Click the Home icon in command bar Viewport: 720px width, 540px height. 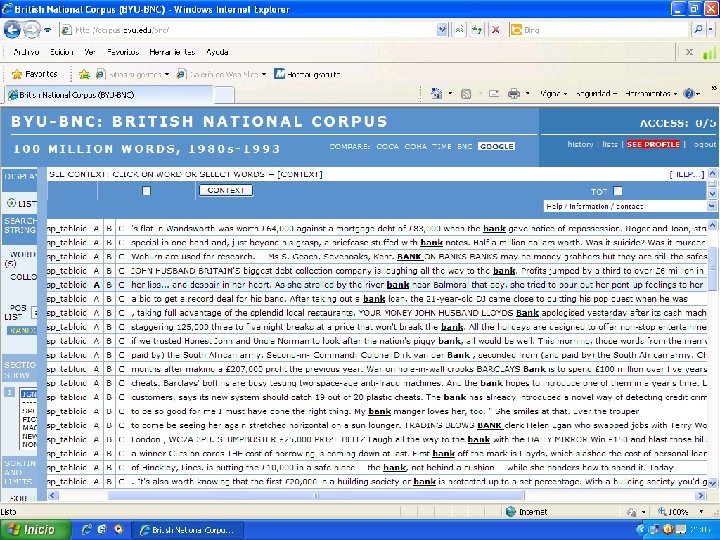(436, 94)
